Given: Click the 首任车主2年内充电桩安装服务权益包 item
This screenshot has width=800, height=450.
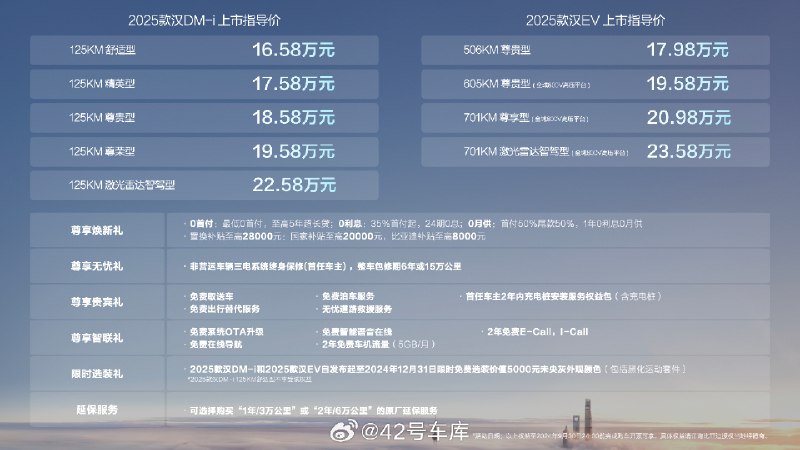Looking at the screenshot, I should [x=563, y=296].
